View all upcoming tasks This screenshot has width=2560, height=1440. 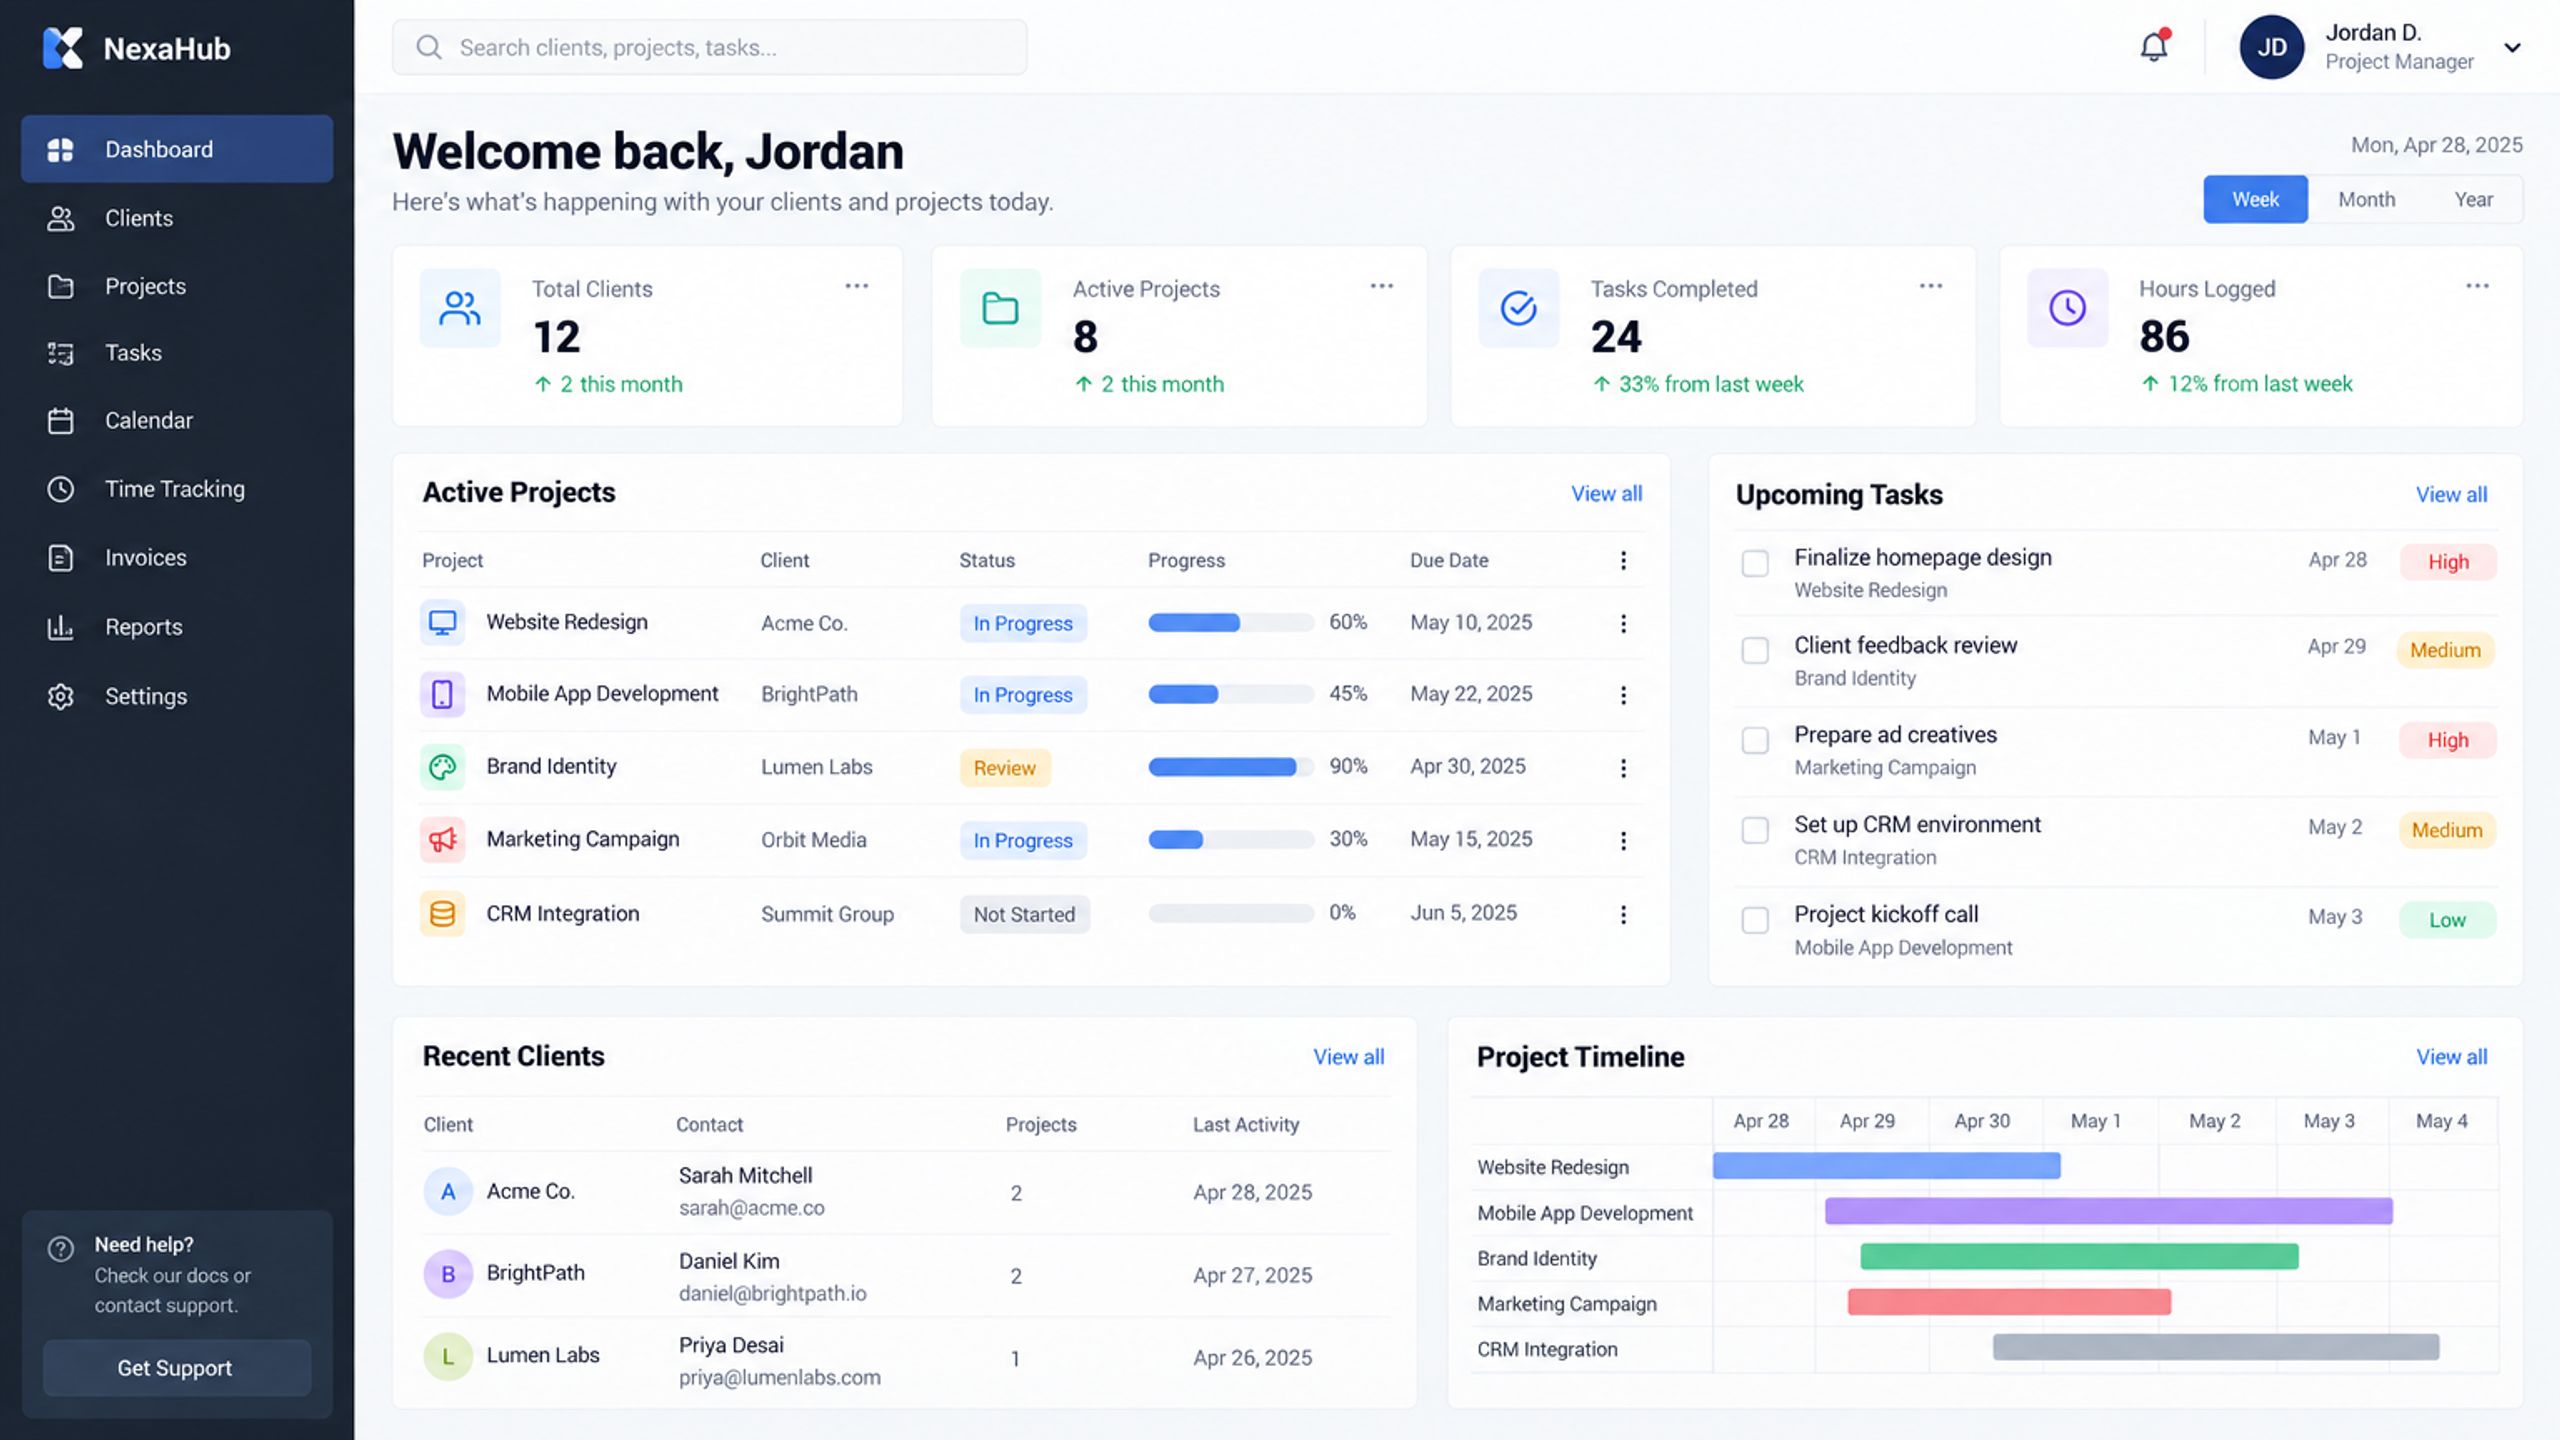2451,494
